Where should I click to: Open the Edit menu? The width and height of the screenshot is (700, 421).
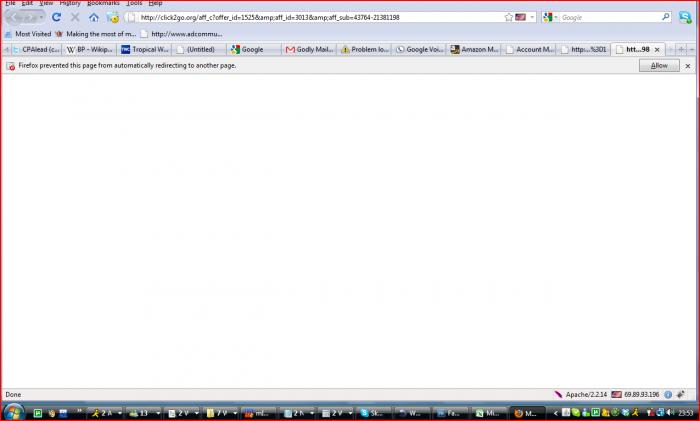pyautogui.click(x=27, y=3)
